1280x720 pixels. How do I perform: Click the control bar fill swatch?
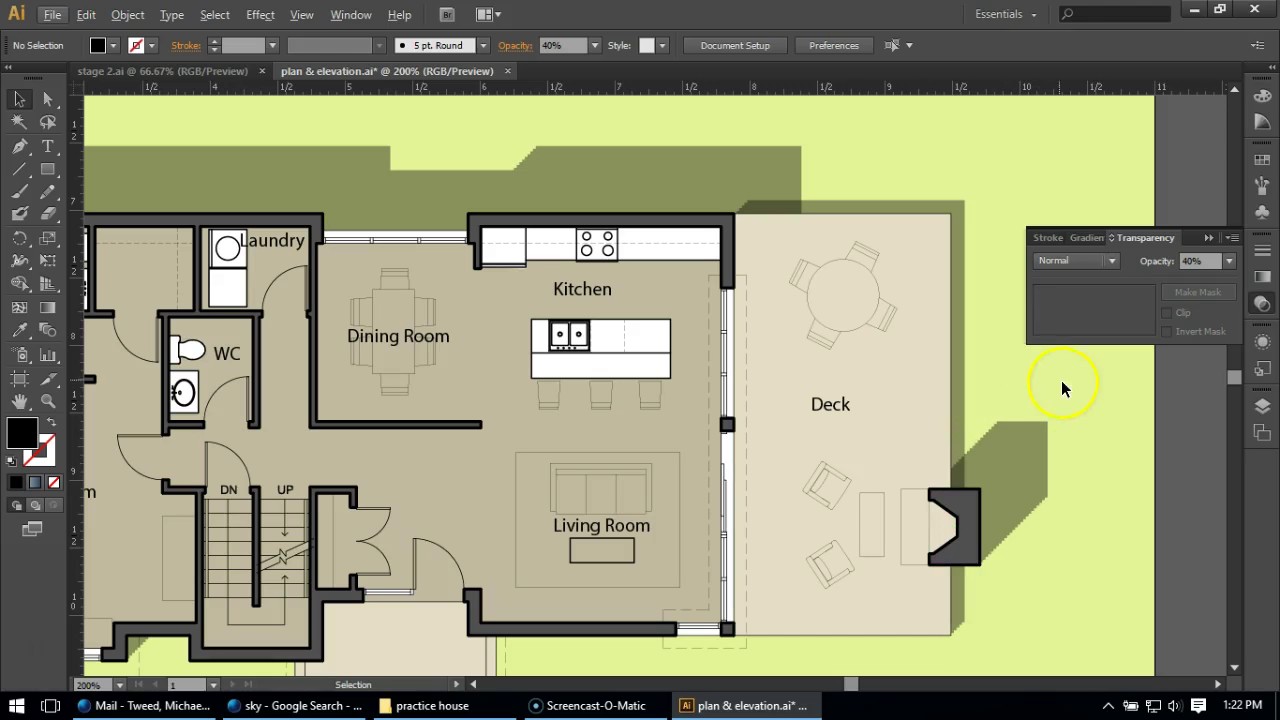point(97,46)
